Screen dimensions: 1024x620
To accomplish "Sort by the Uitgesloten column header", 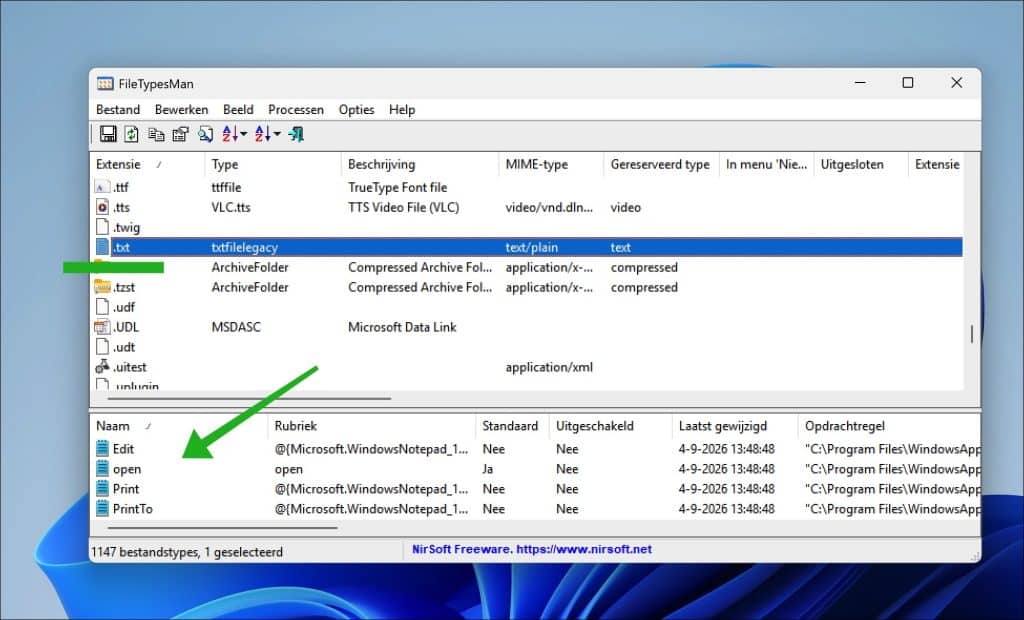I will pyautogui.click(x=861, y=165).
